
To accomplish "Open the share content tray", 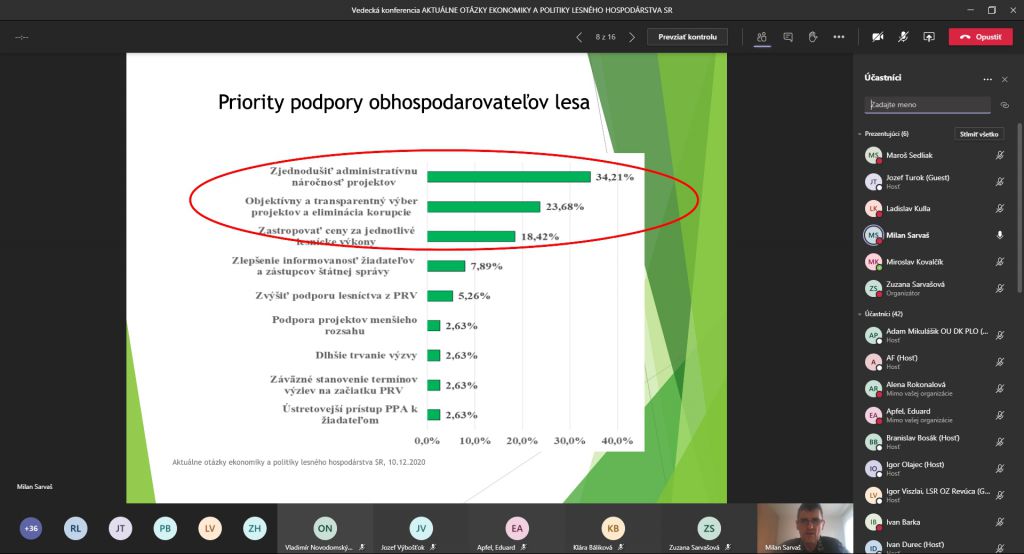I will coord(929,37).
